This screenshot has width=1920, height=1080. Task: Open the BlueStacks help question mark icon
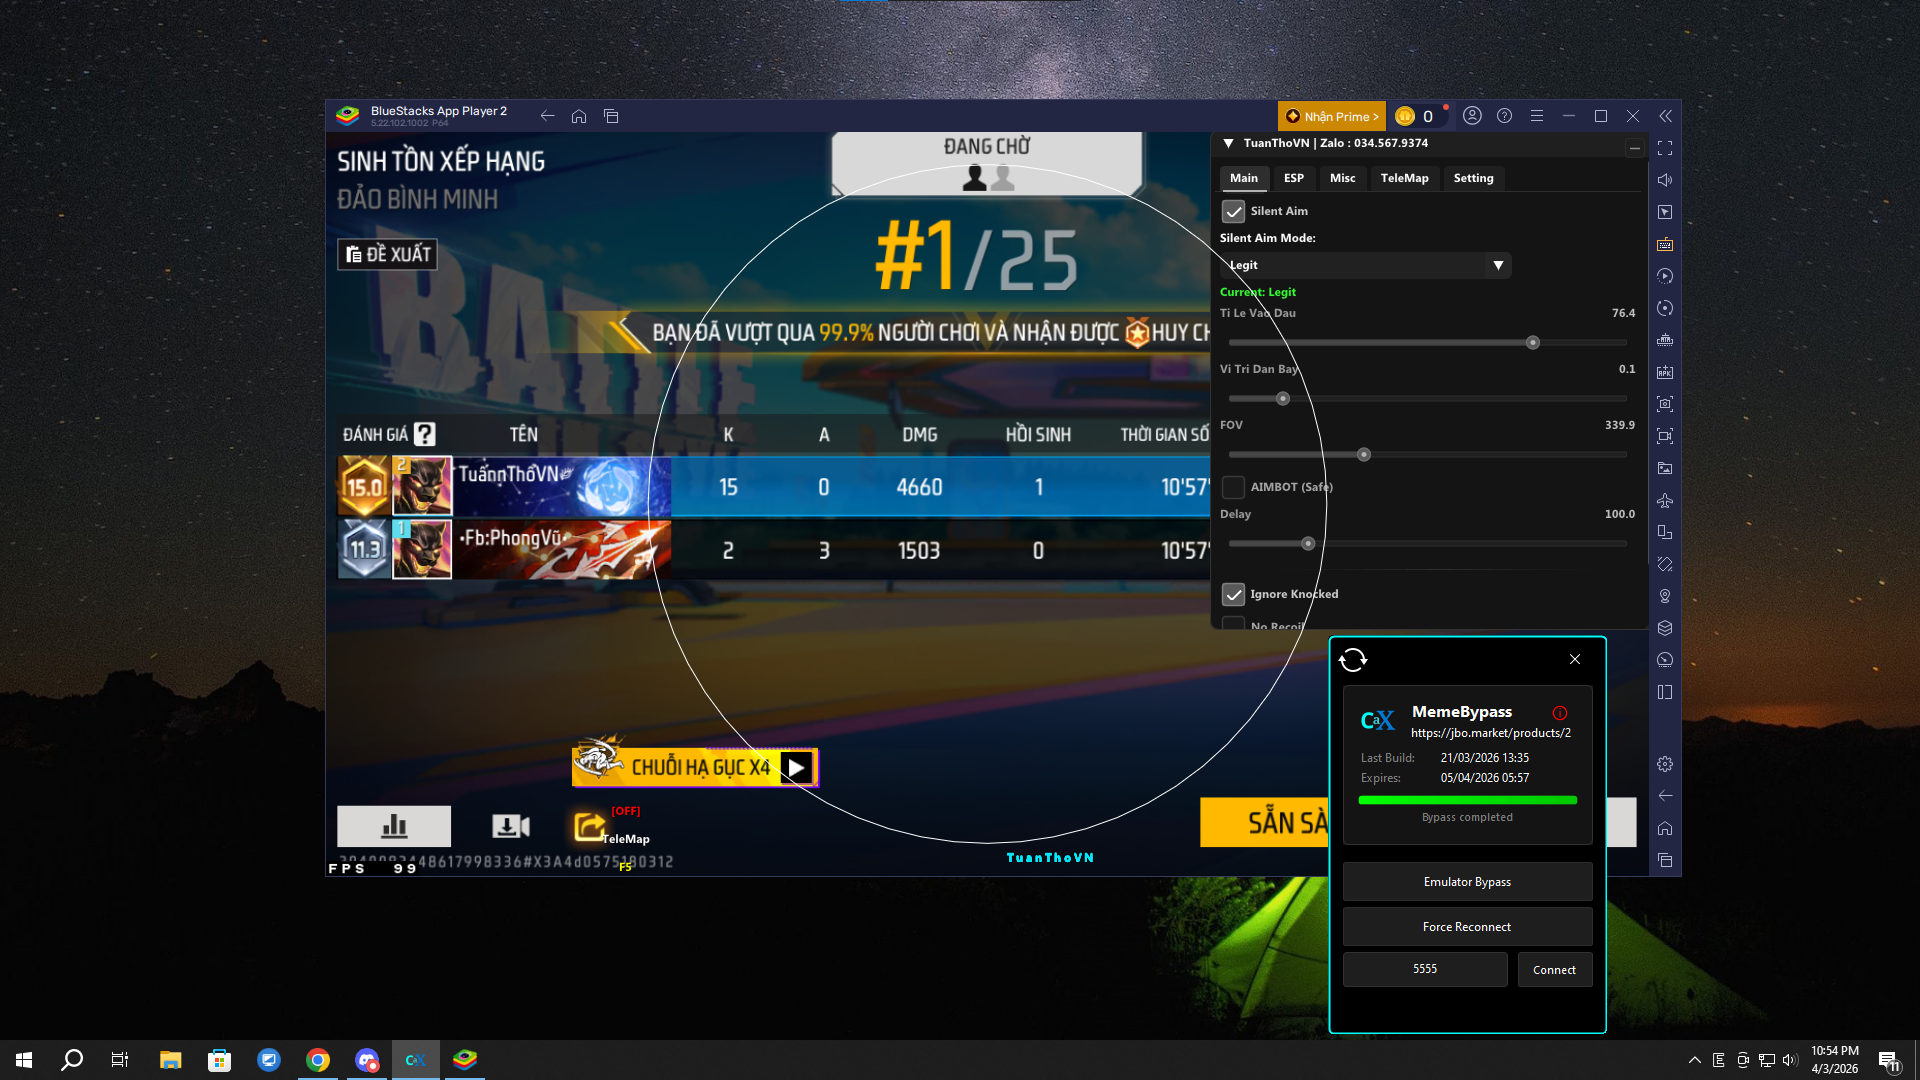(x=1504, y=116)
